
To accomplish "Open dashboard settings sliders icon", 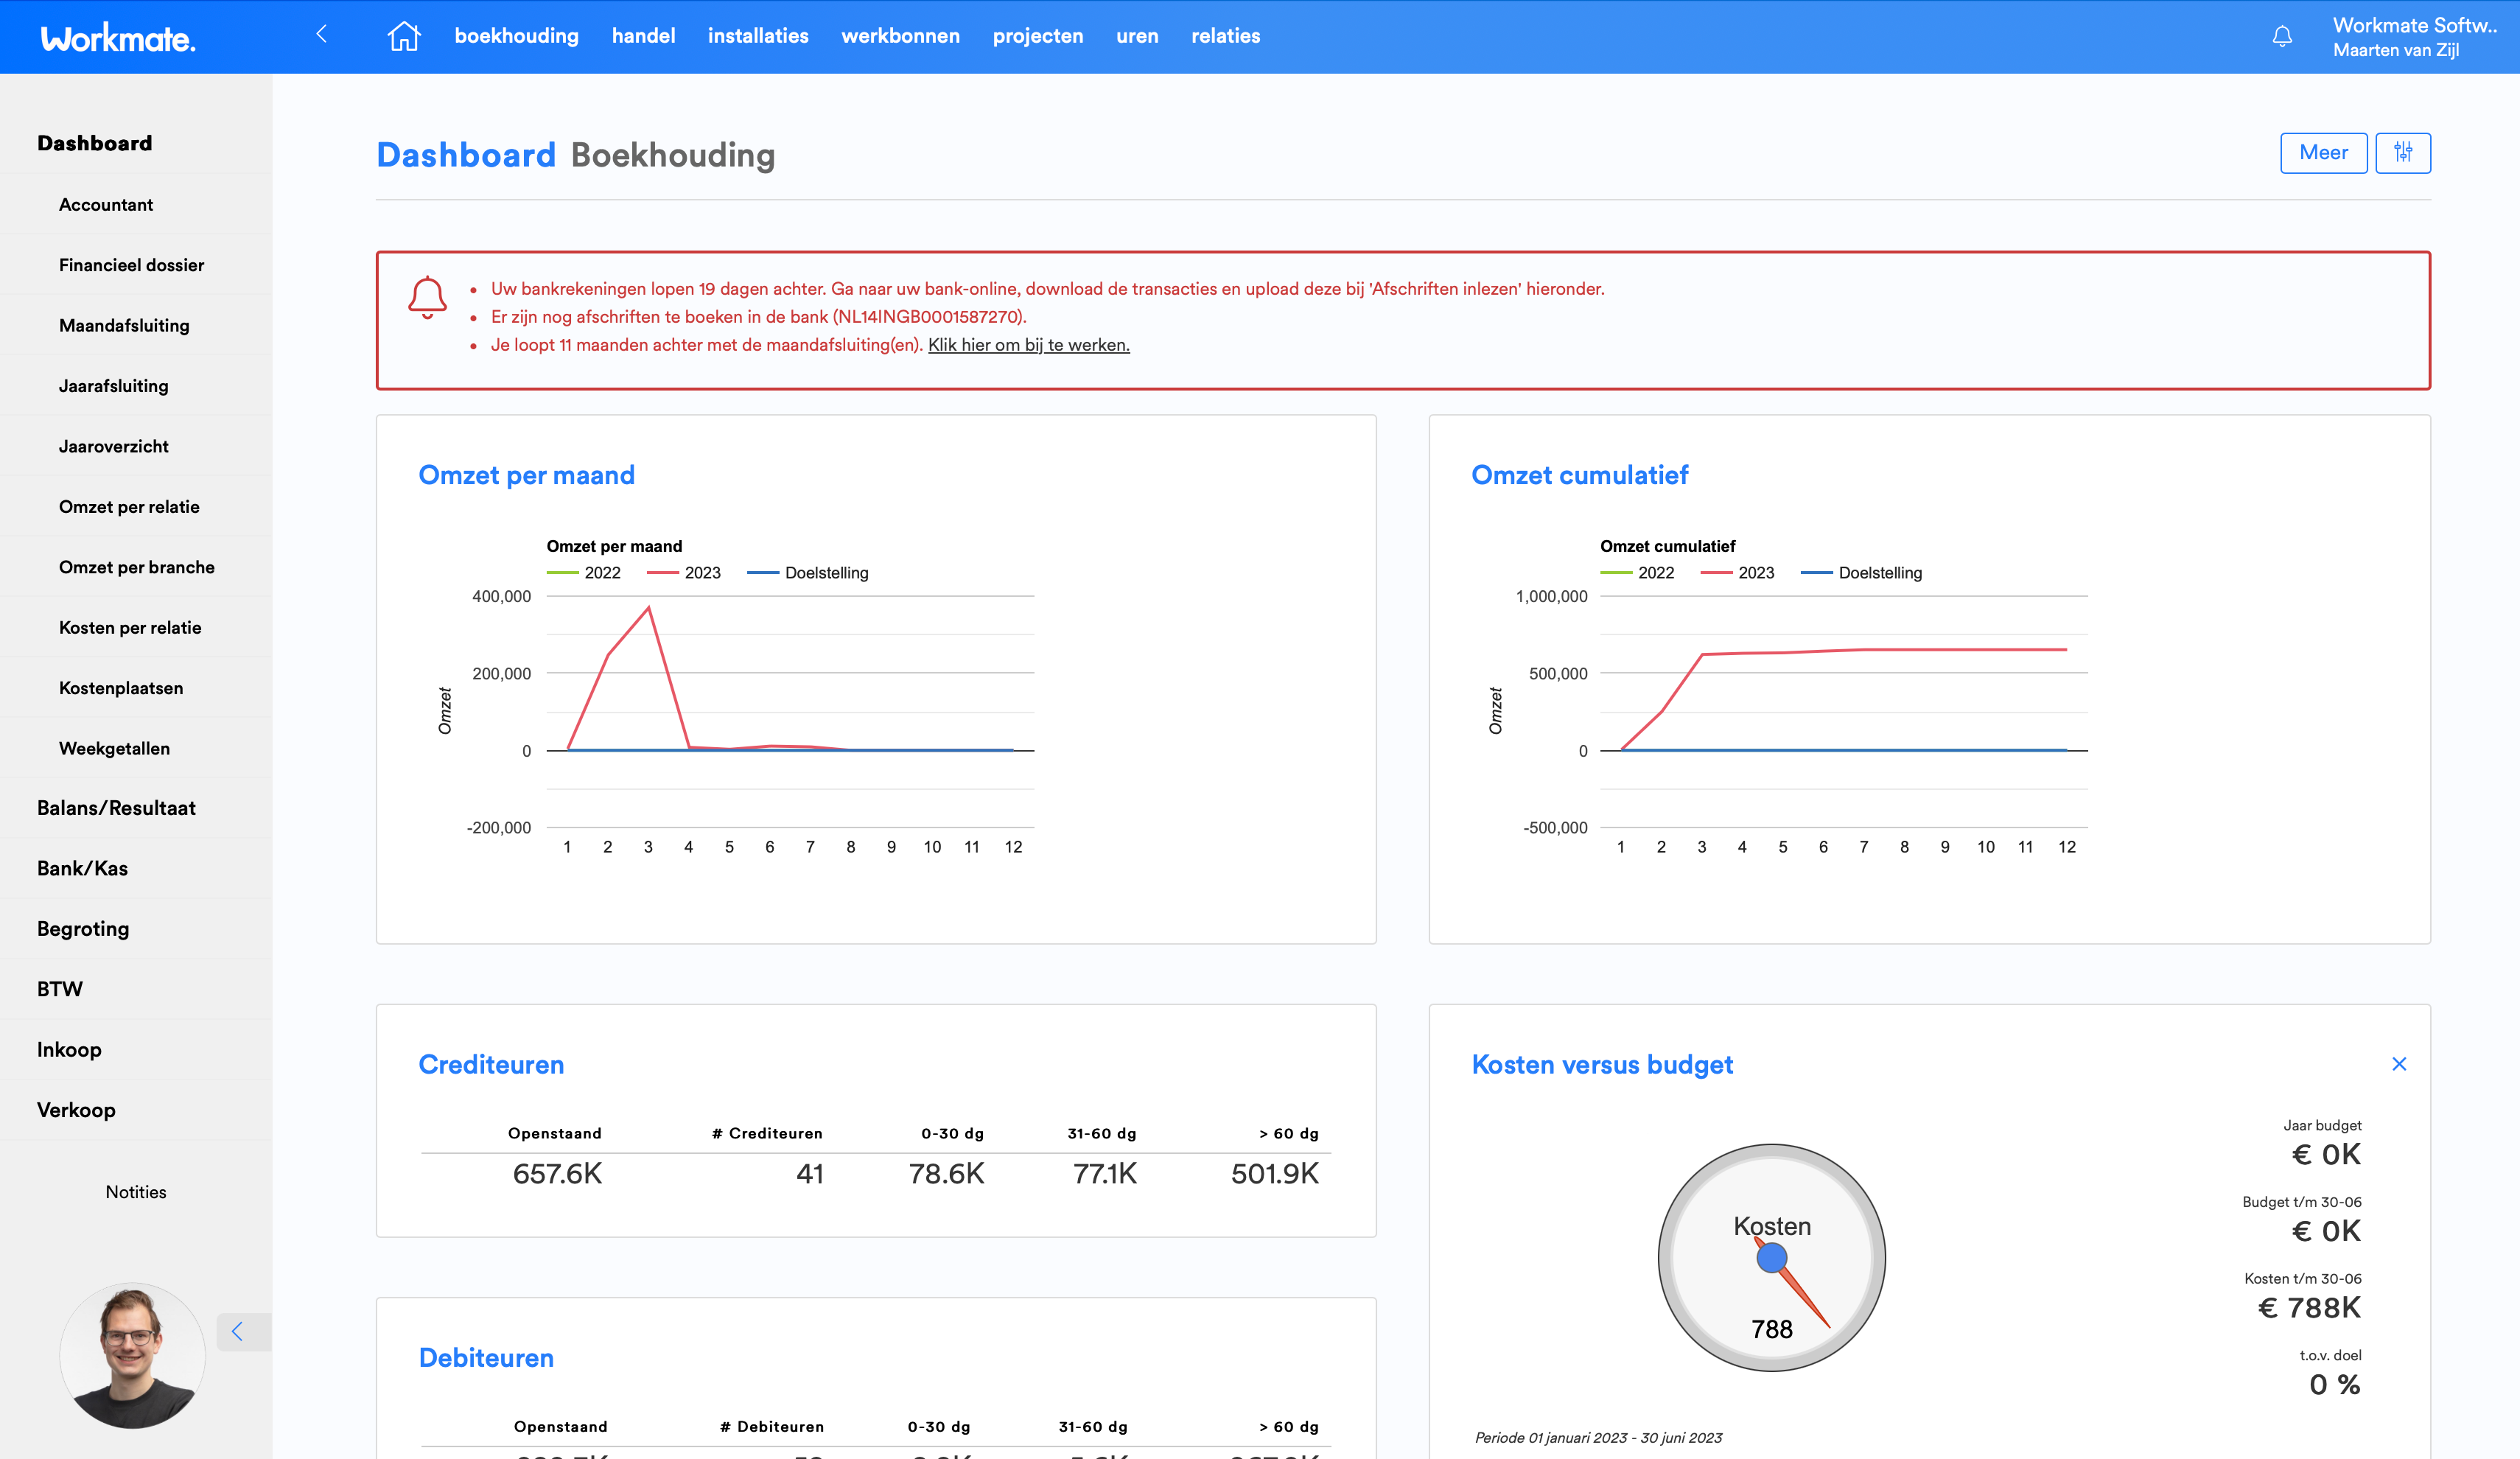I will coord(2403,153).
